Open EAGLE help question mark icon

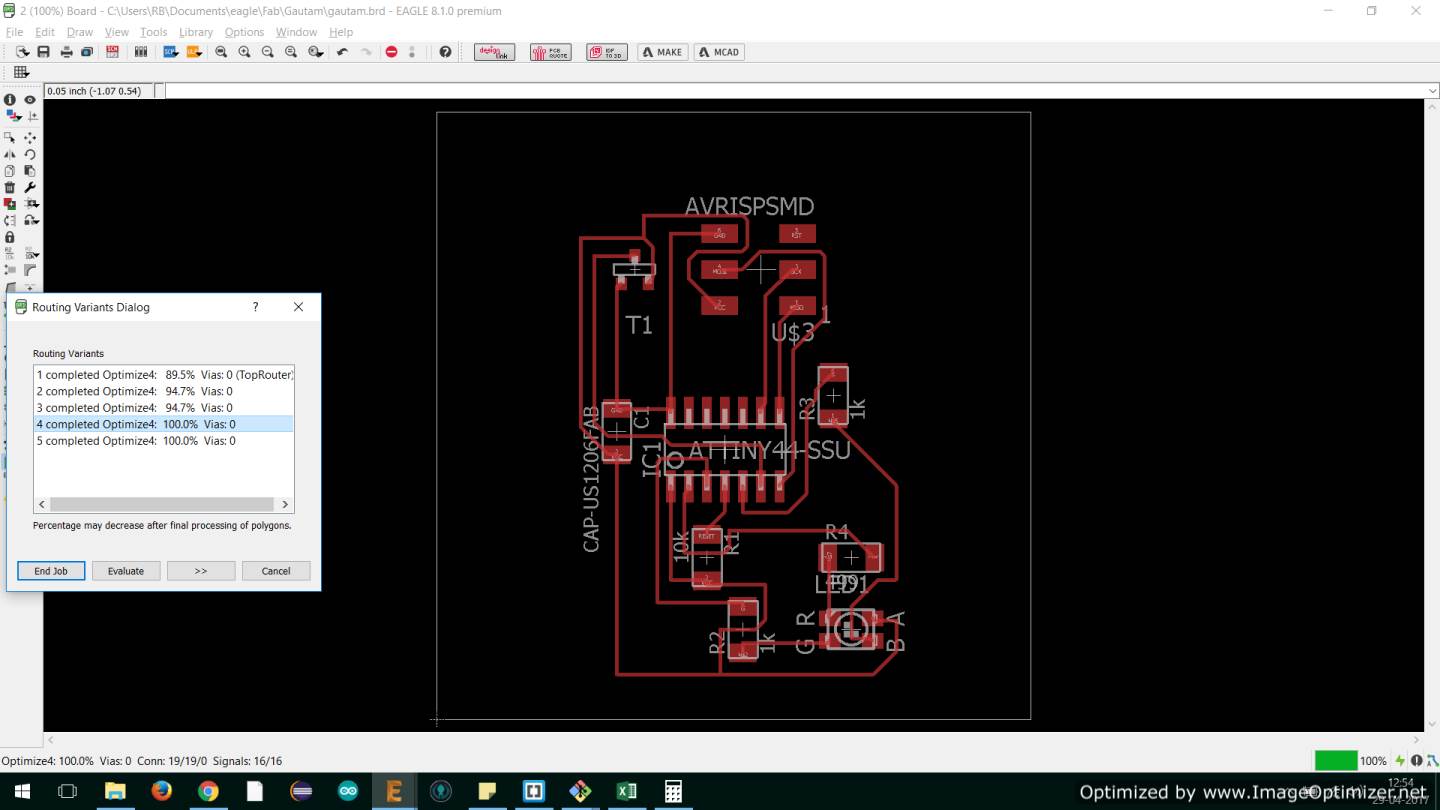445,52
